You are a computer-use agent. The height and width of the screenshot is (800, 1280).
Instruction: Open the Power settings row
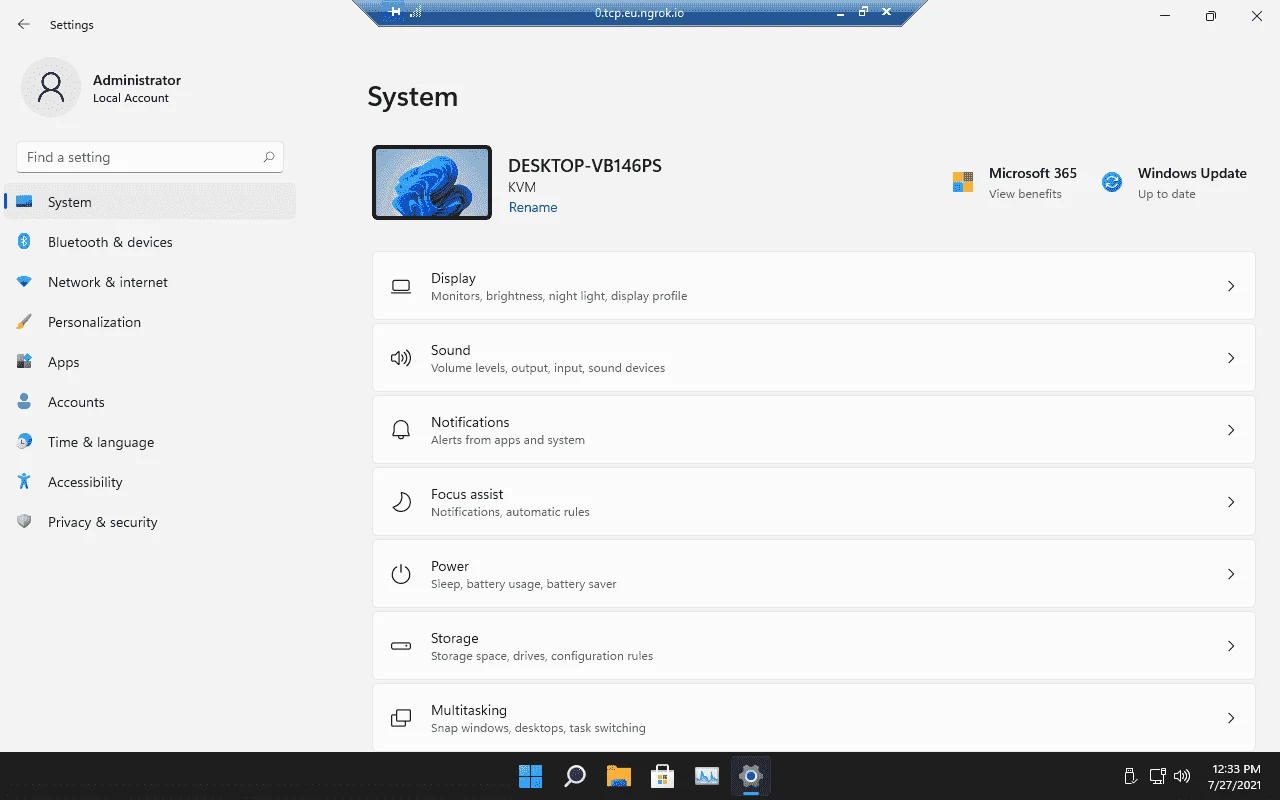pyautogui.click(x=814, y=574)
